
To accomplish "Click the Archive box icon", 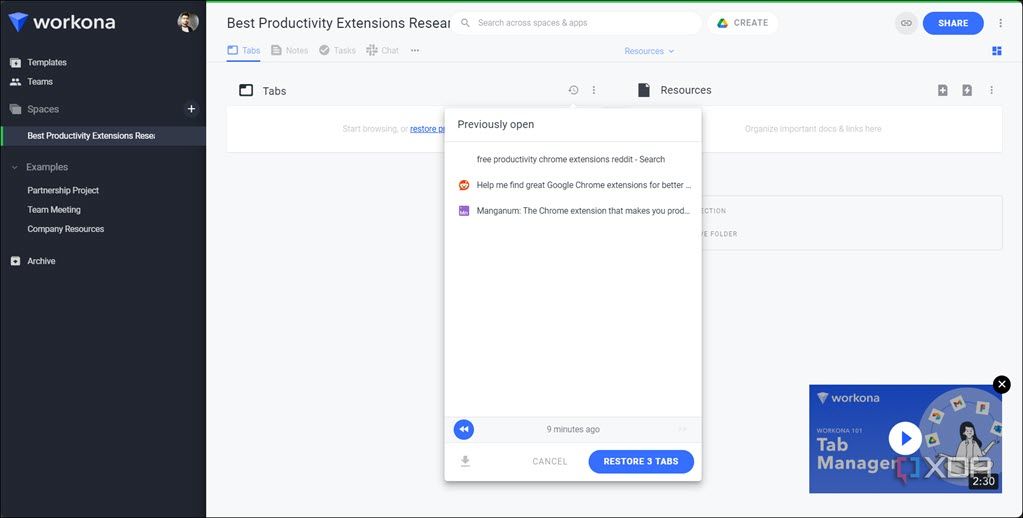I will 15,261.
